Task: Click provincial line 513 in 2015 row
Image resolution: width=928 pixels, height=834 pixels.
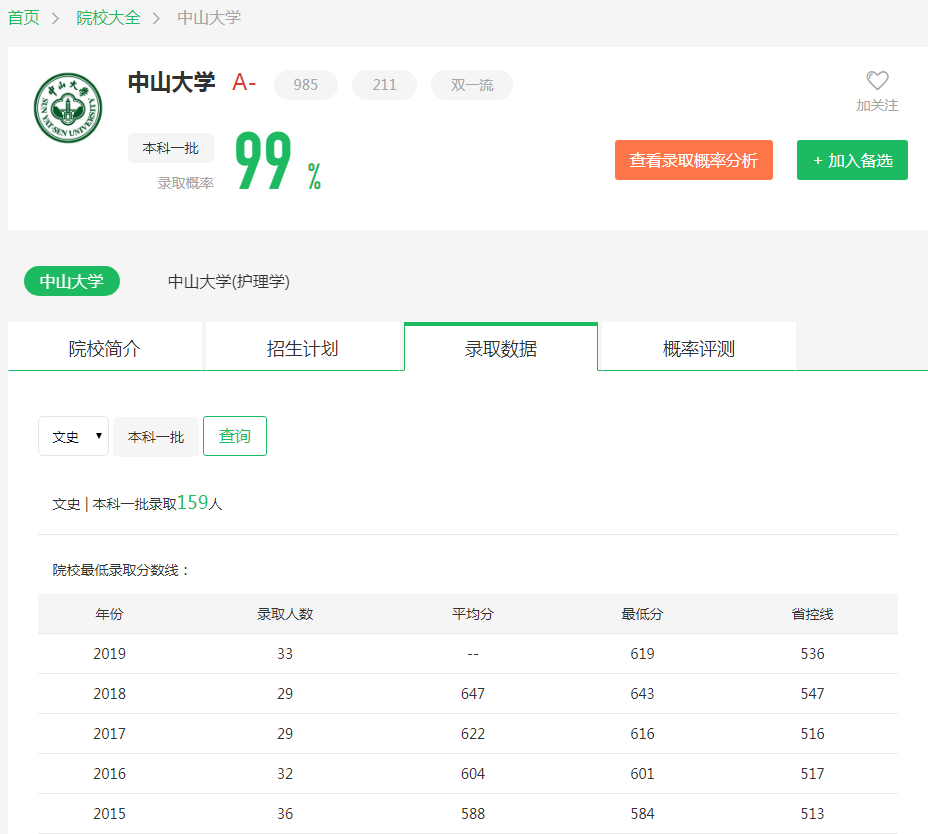Action: (x=812, y=813)
